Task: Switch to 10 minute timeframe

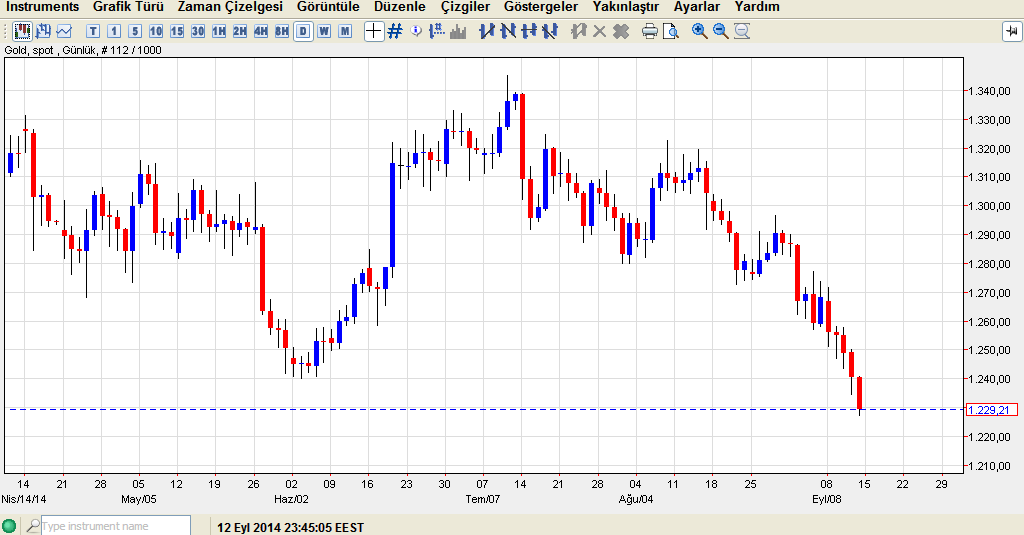Action: point(156,31)
